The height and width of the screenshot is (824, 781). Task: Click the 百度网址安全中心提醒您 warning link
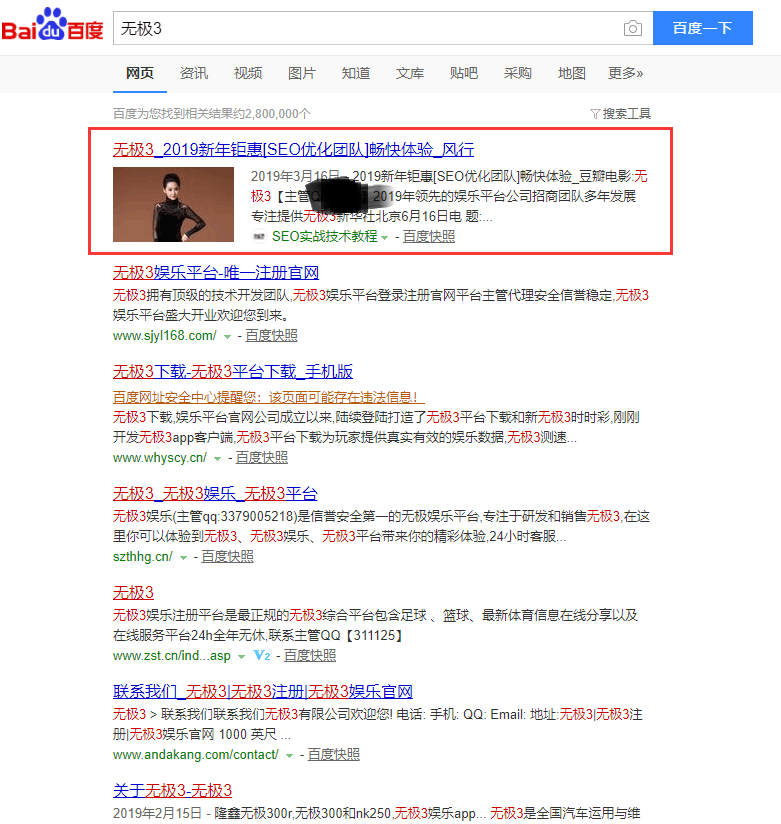click(269, 397)
